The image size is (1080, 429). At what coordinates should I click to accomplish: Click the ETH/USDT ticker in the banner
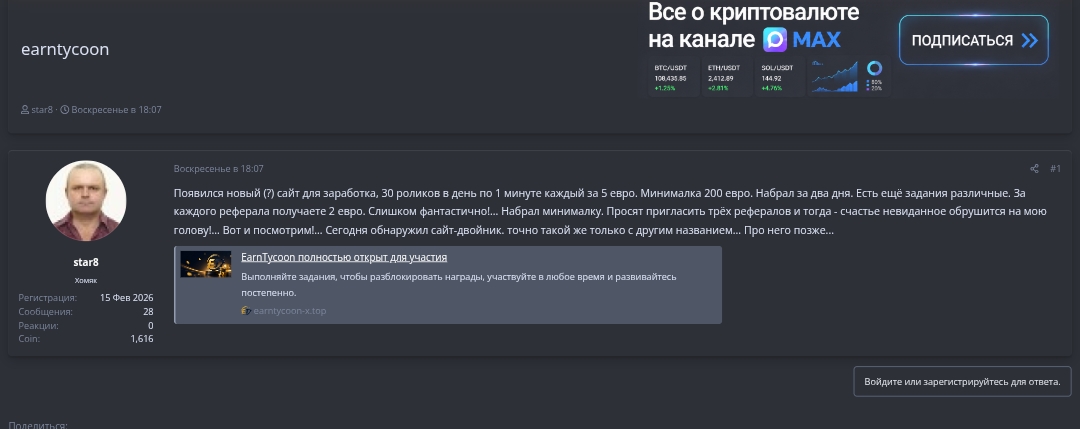727,78
